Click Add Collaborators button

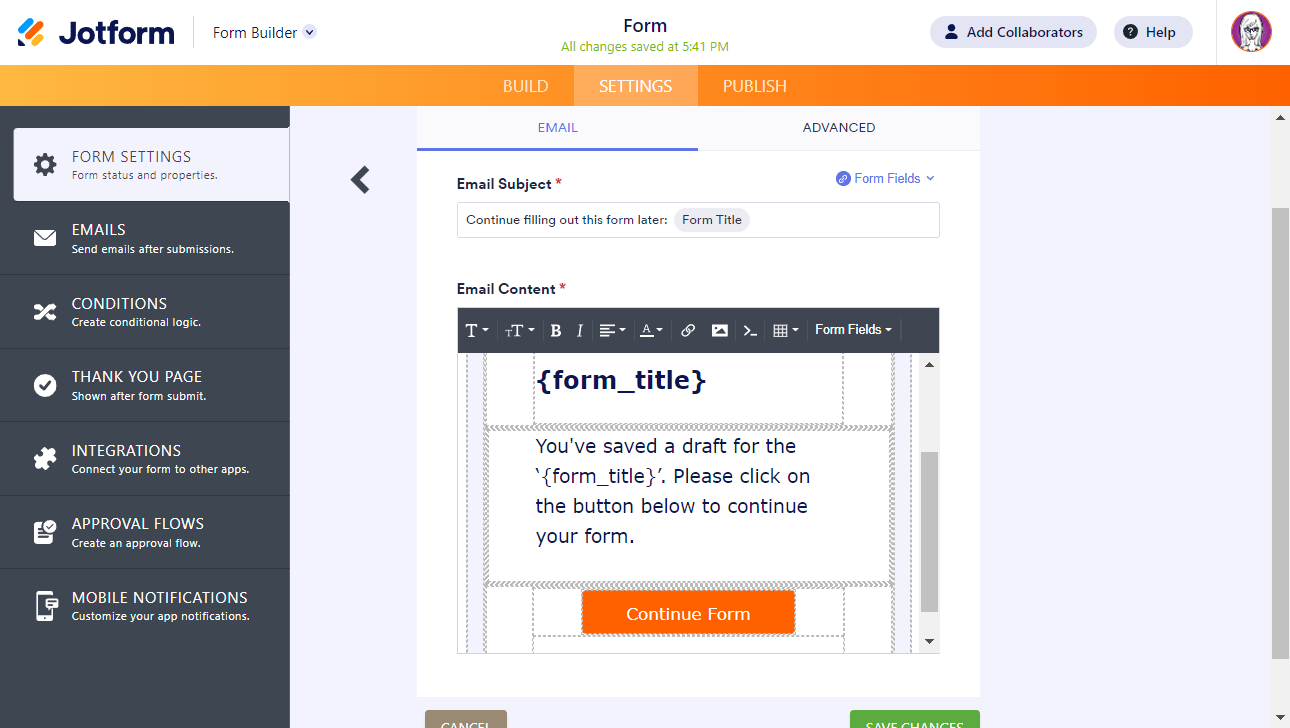tap(1013, 32)
